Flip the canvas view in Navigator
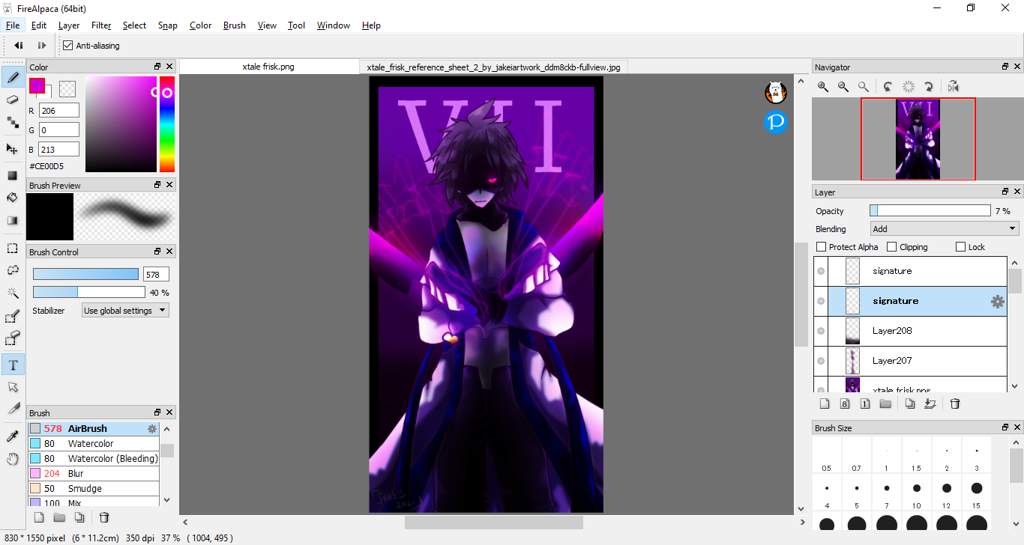1024x545 pixels. (x=953, y=86)
